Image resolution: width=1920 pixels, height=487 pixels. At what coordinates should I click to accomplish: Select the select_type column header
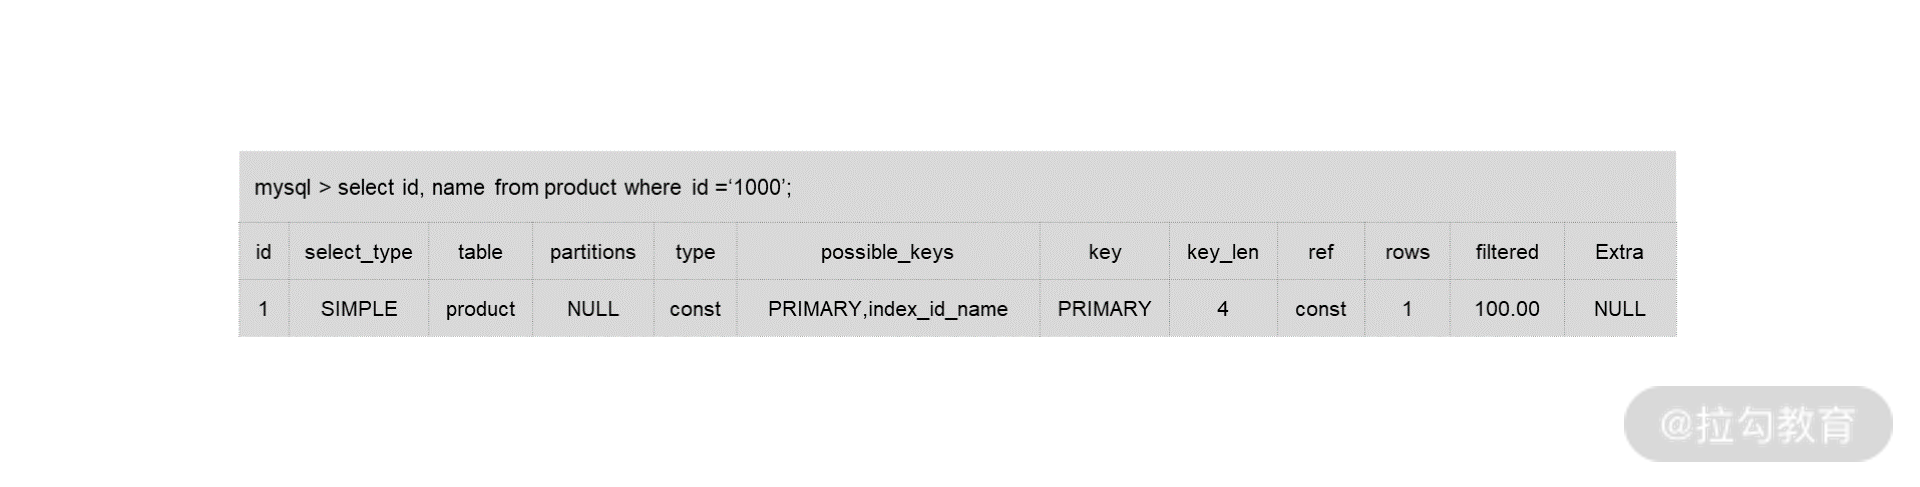(358, 252)
